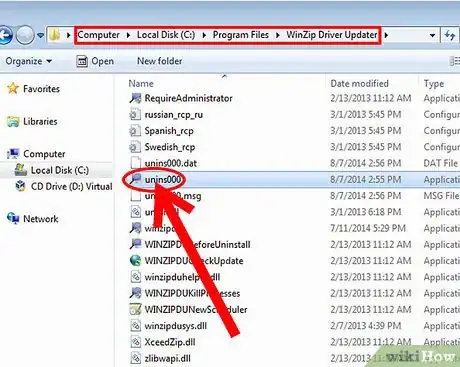Select Favorites in the navigation pane
Screen dimensions: 460x367
pyautogui.click(x=41, y=89)
